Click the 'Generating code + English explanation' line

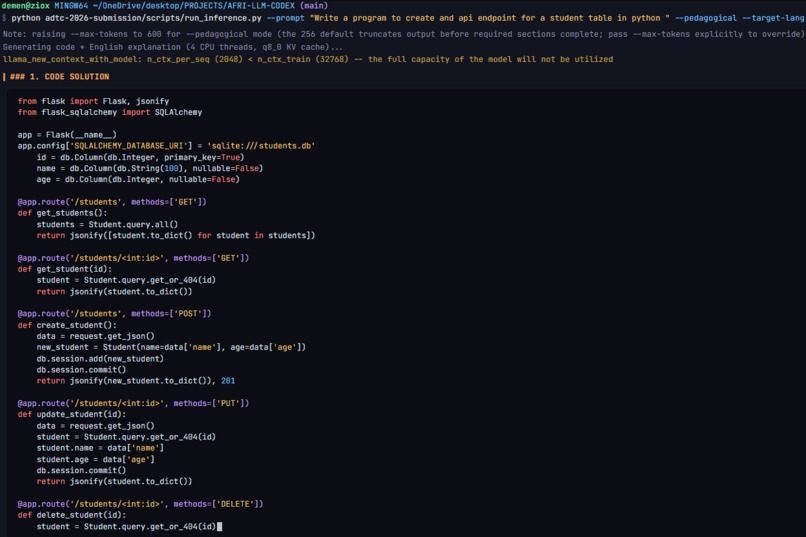click(172, 47)
